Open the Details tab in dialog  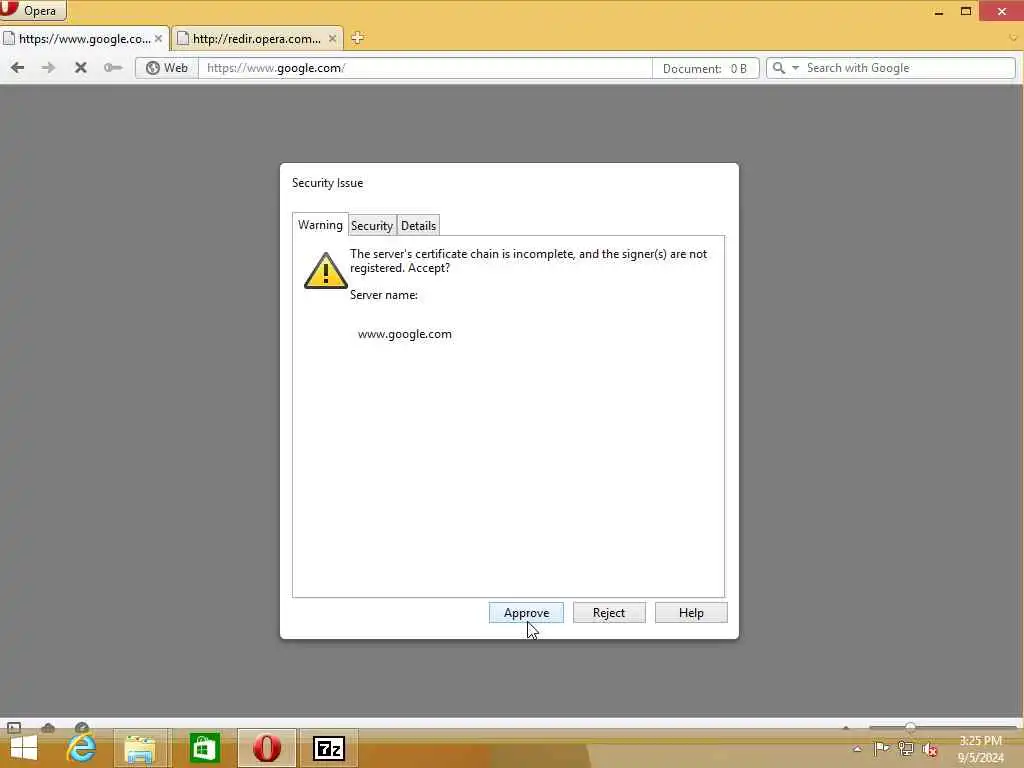point(418,225)
